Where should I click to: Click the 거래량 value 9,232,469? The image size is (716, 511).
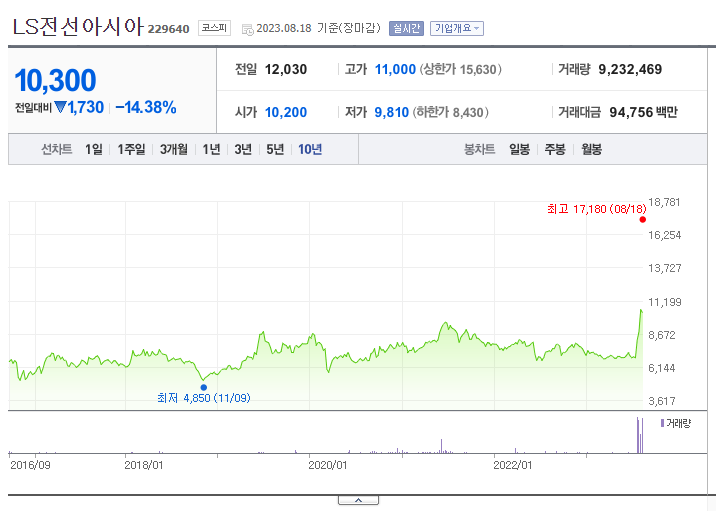click(x=630, y=69)
